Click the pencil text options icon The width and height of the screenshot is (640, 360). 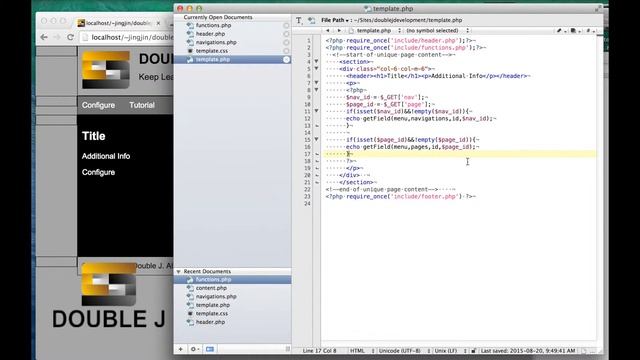(560, 31)
